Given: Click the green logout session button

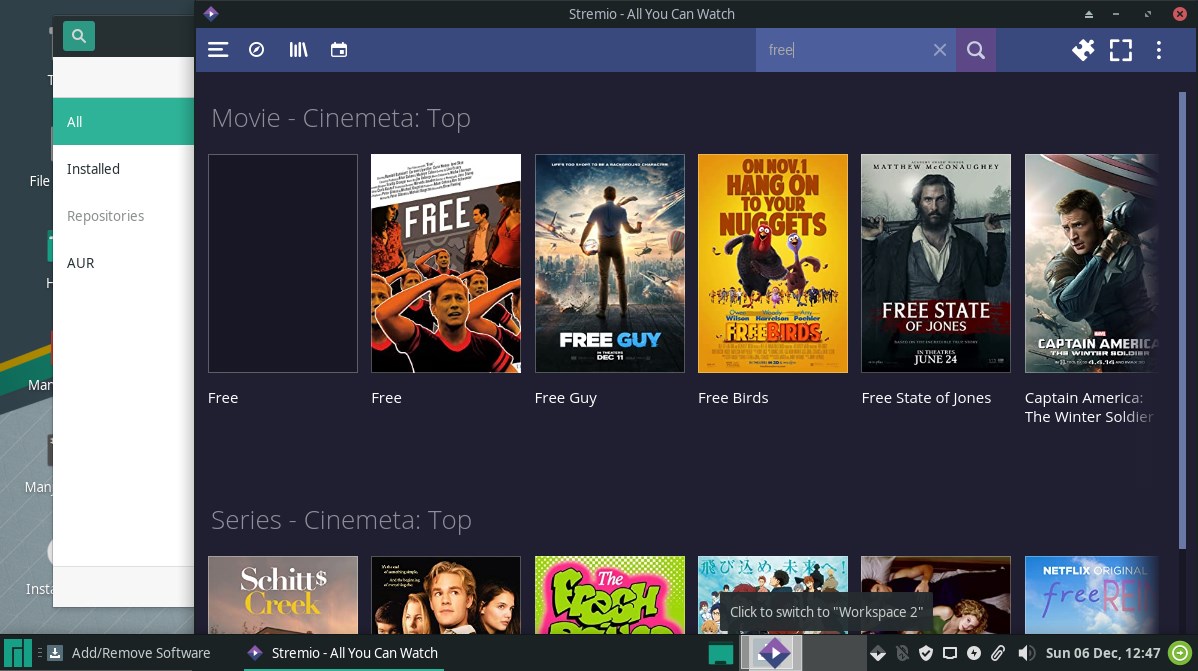Looking at the screenshot, I should 1180,653.
